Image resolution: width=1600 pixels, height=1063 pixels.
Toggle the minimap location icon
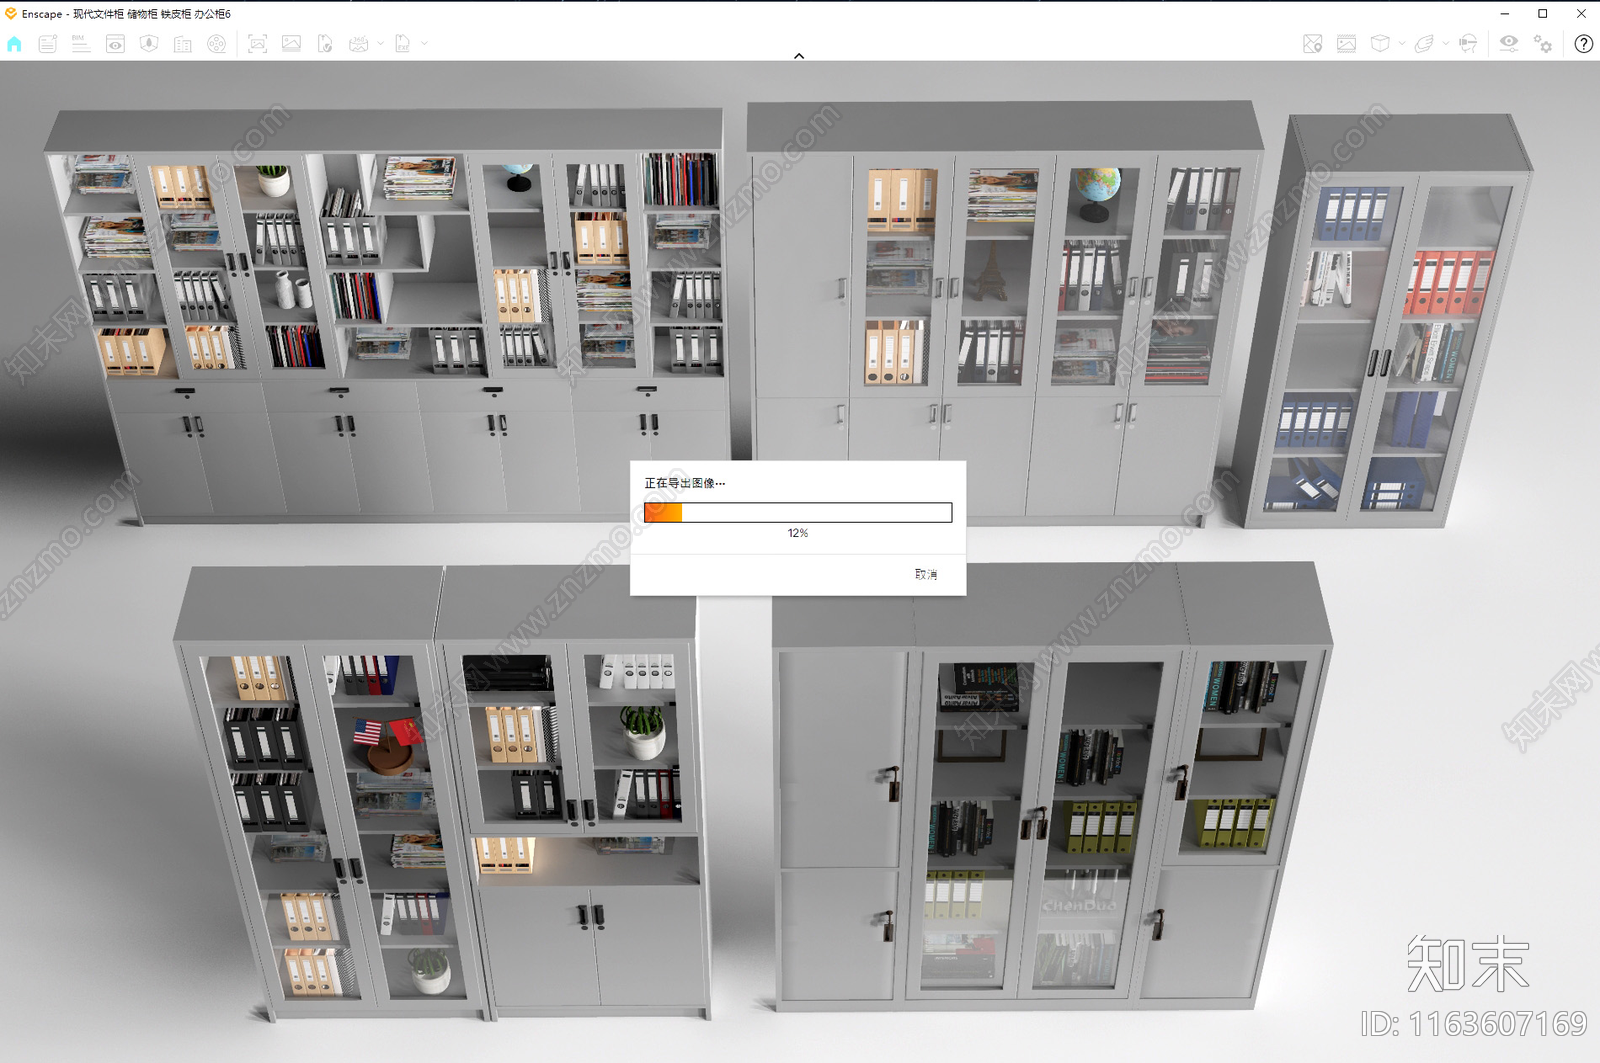[1313, 44]
